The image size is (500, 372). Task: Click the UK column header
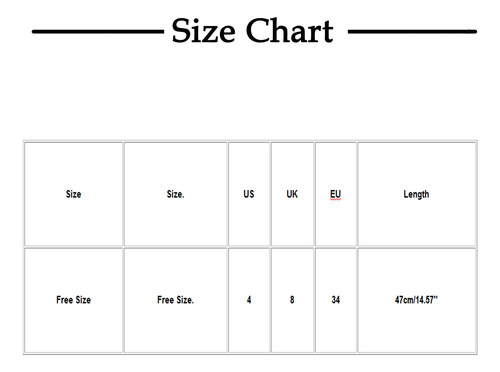pos(292,194)
